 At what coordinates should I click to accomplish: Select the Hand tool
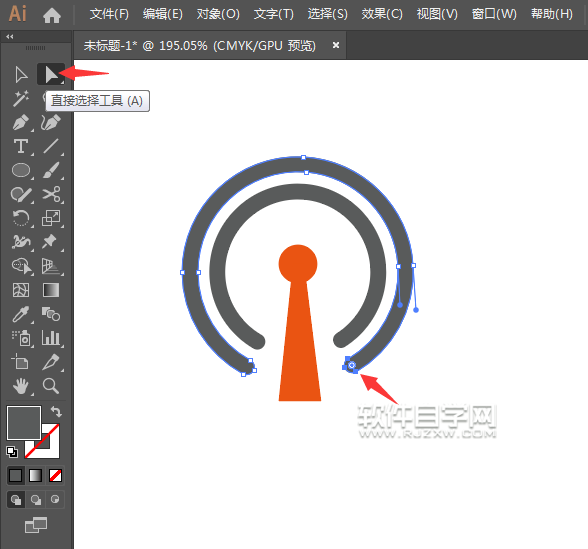click(21, 386)
